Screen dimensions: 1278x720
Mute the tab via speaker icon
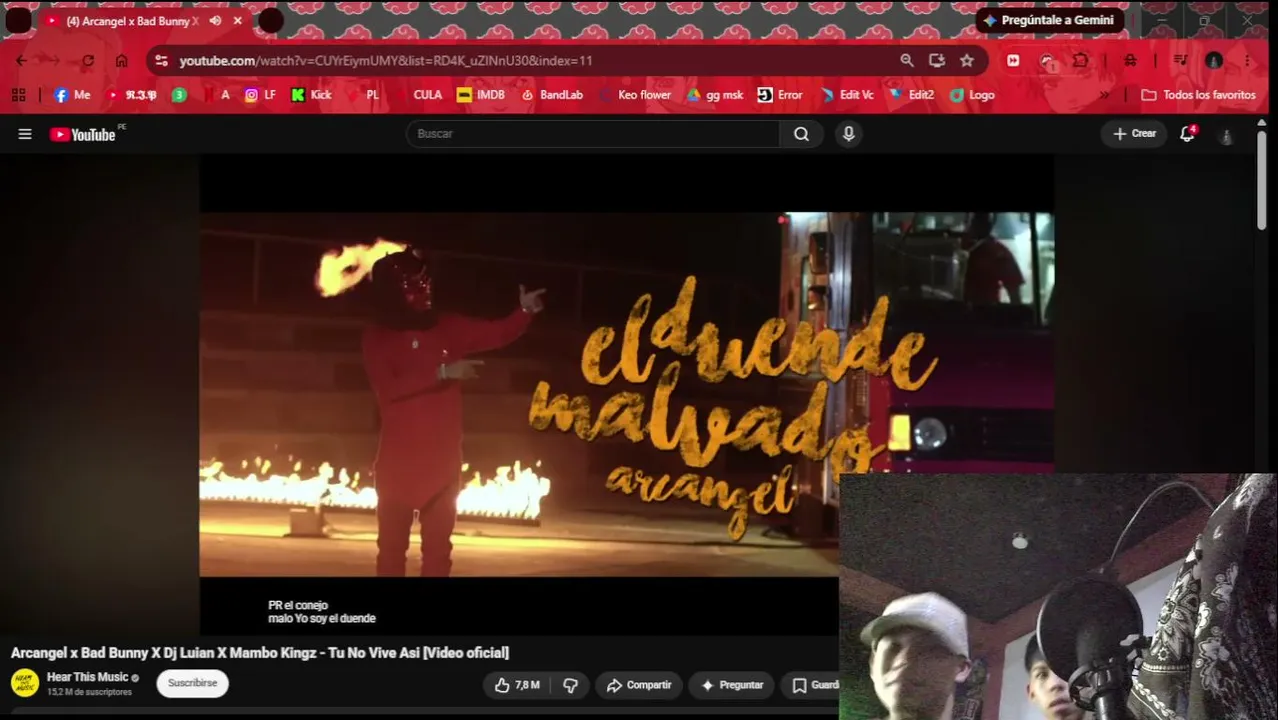(x=215, y=20)
